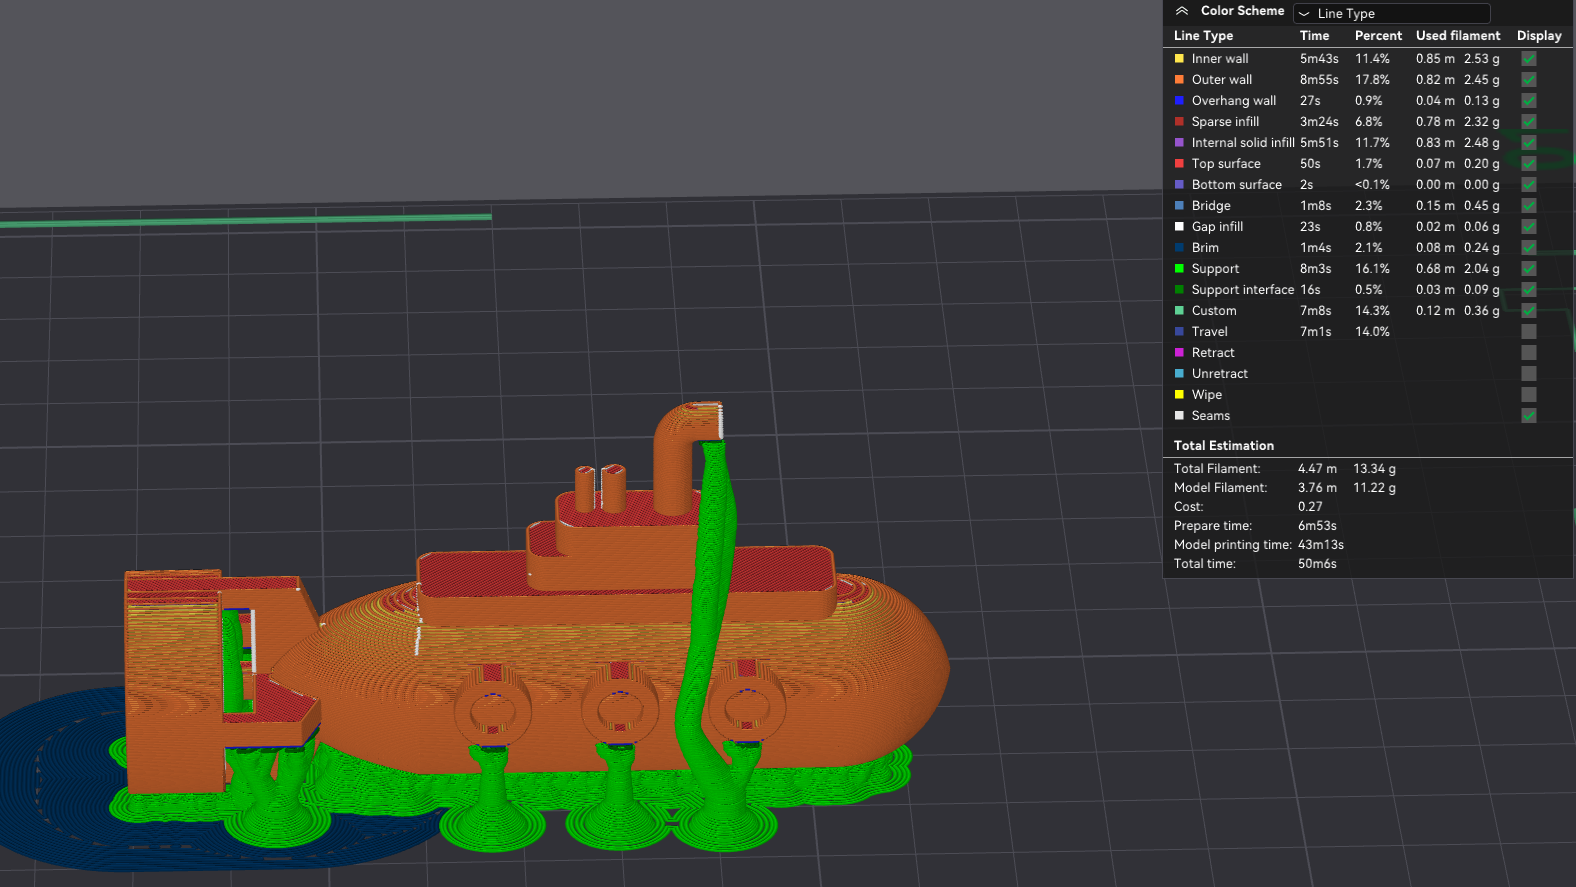The image size is (1576, 887).
Task: Toggle Bridge display checkbox
Action: 1529,206
